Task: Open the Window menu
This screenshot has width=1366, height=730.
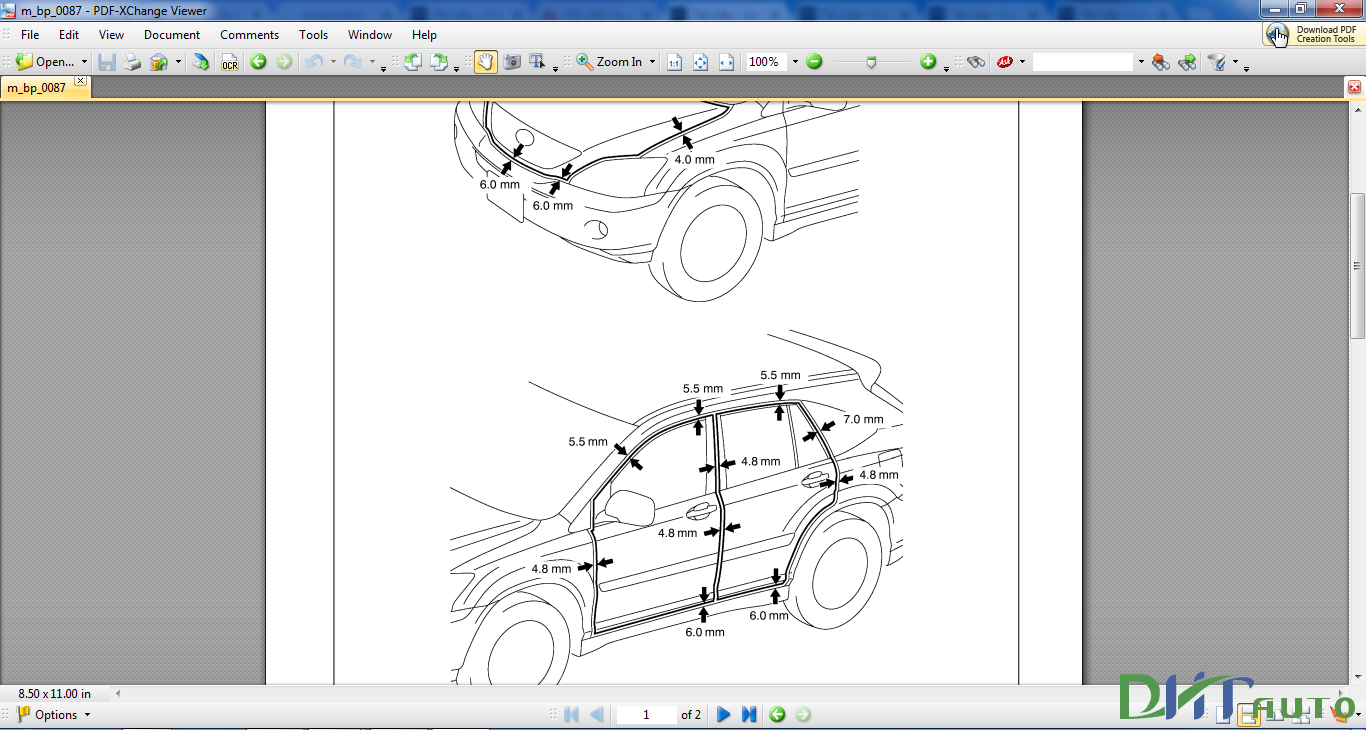Action: coord(370,35)
